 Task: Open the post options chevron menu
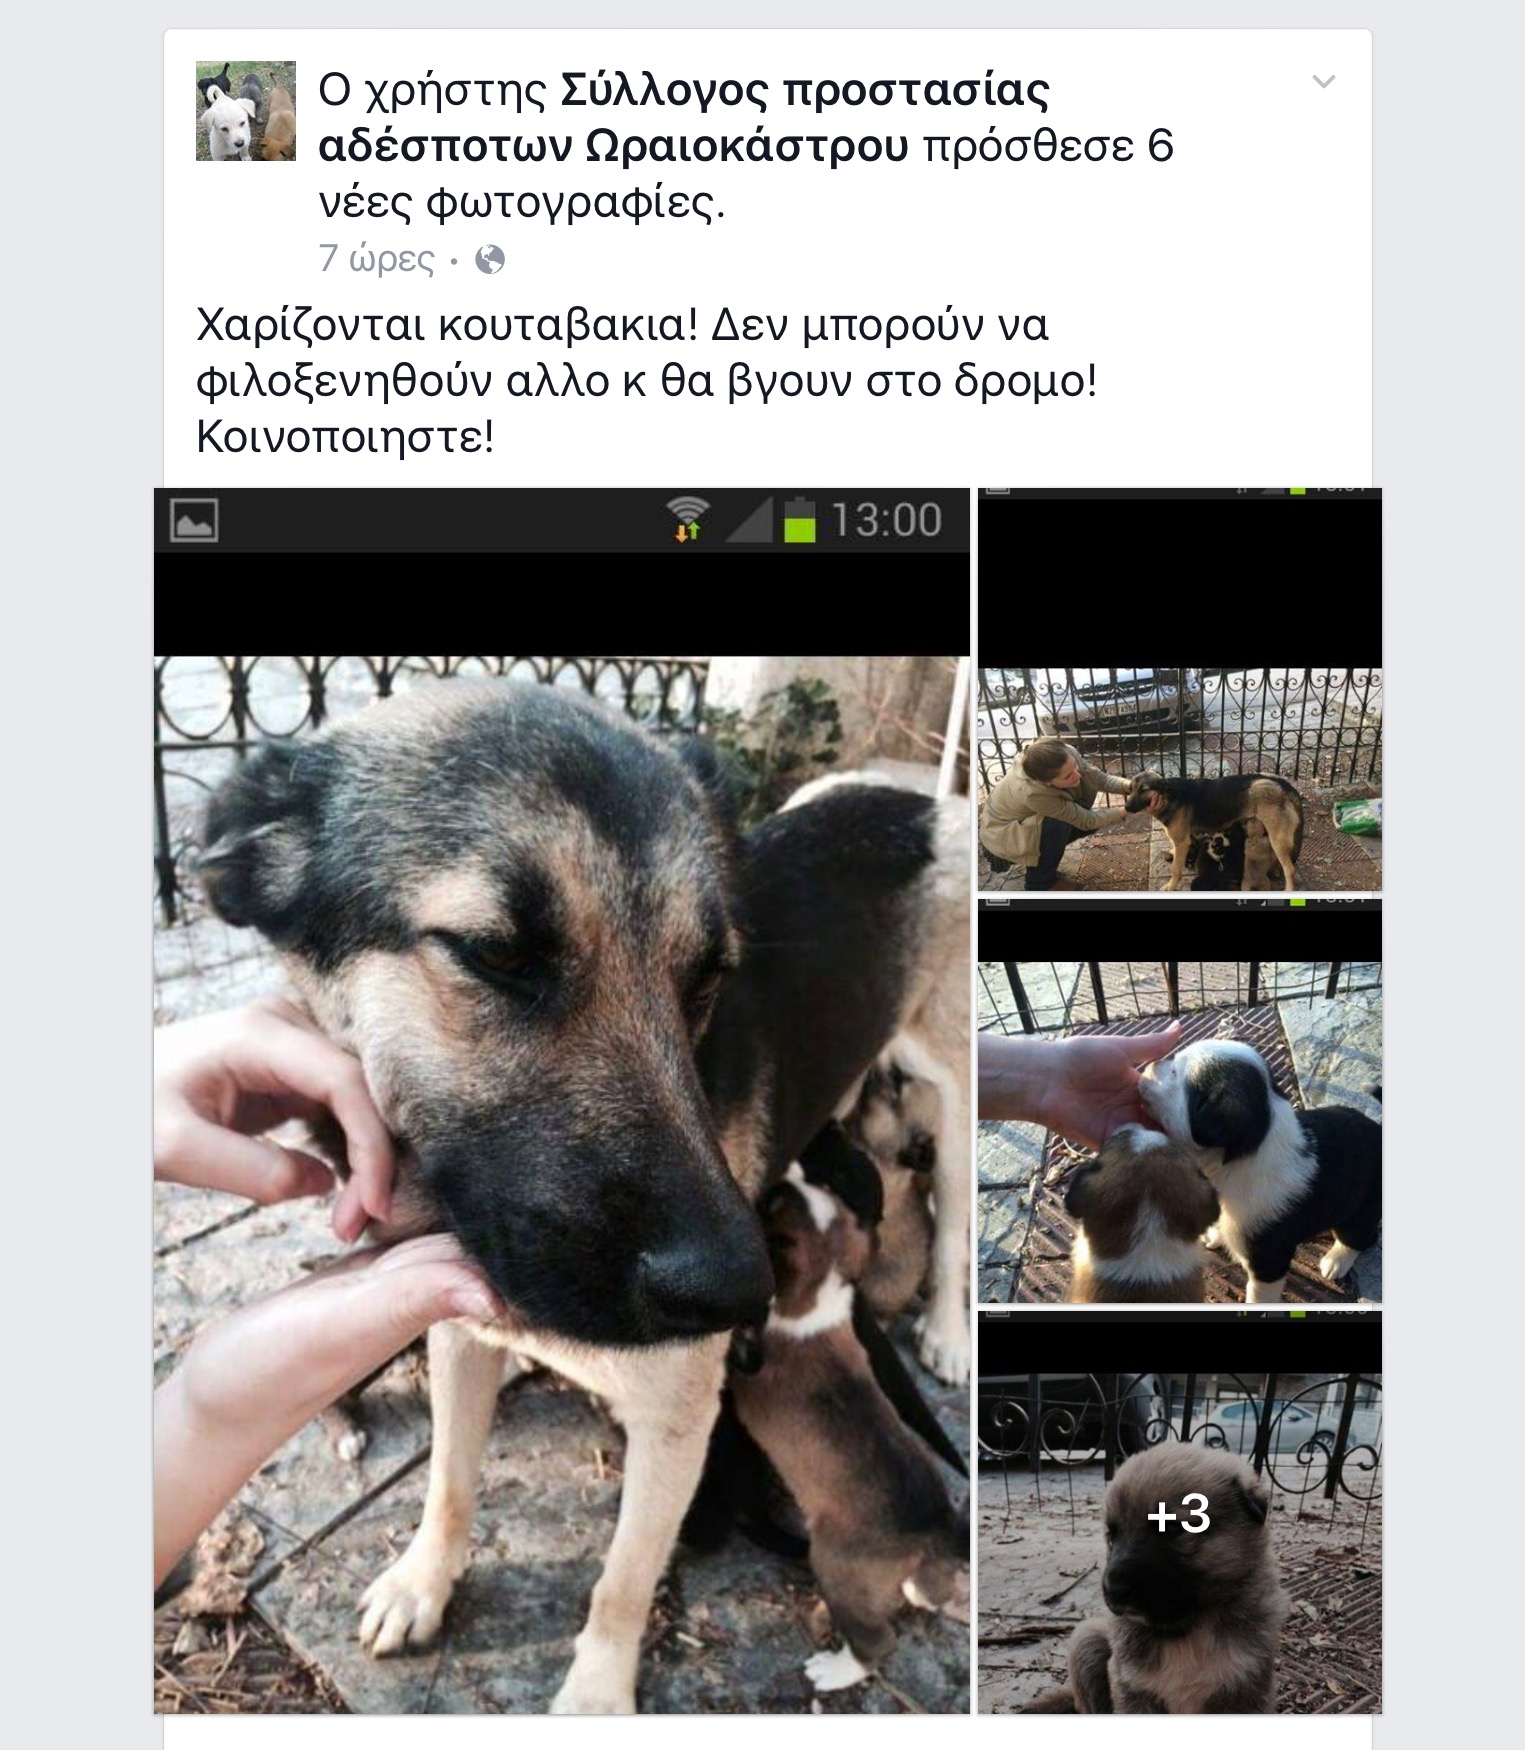1323,82
